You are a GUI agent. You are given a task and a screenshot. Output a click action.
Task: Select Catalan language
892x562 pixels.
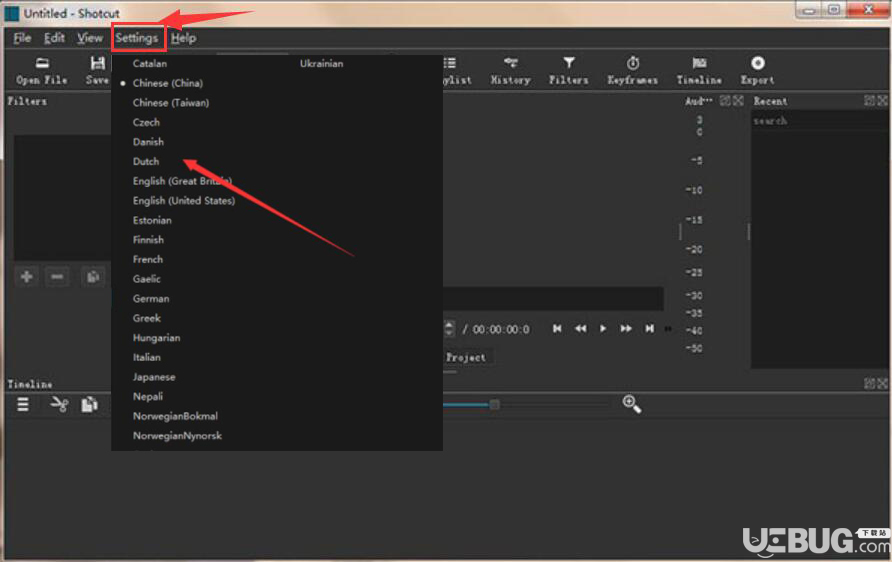click(150, 64)
